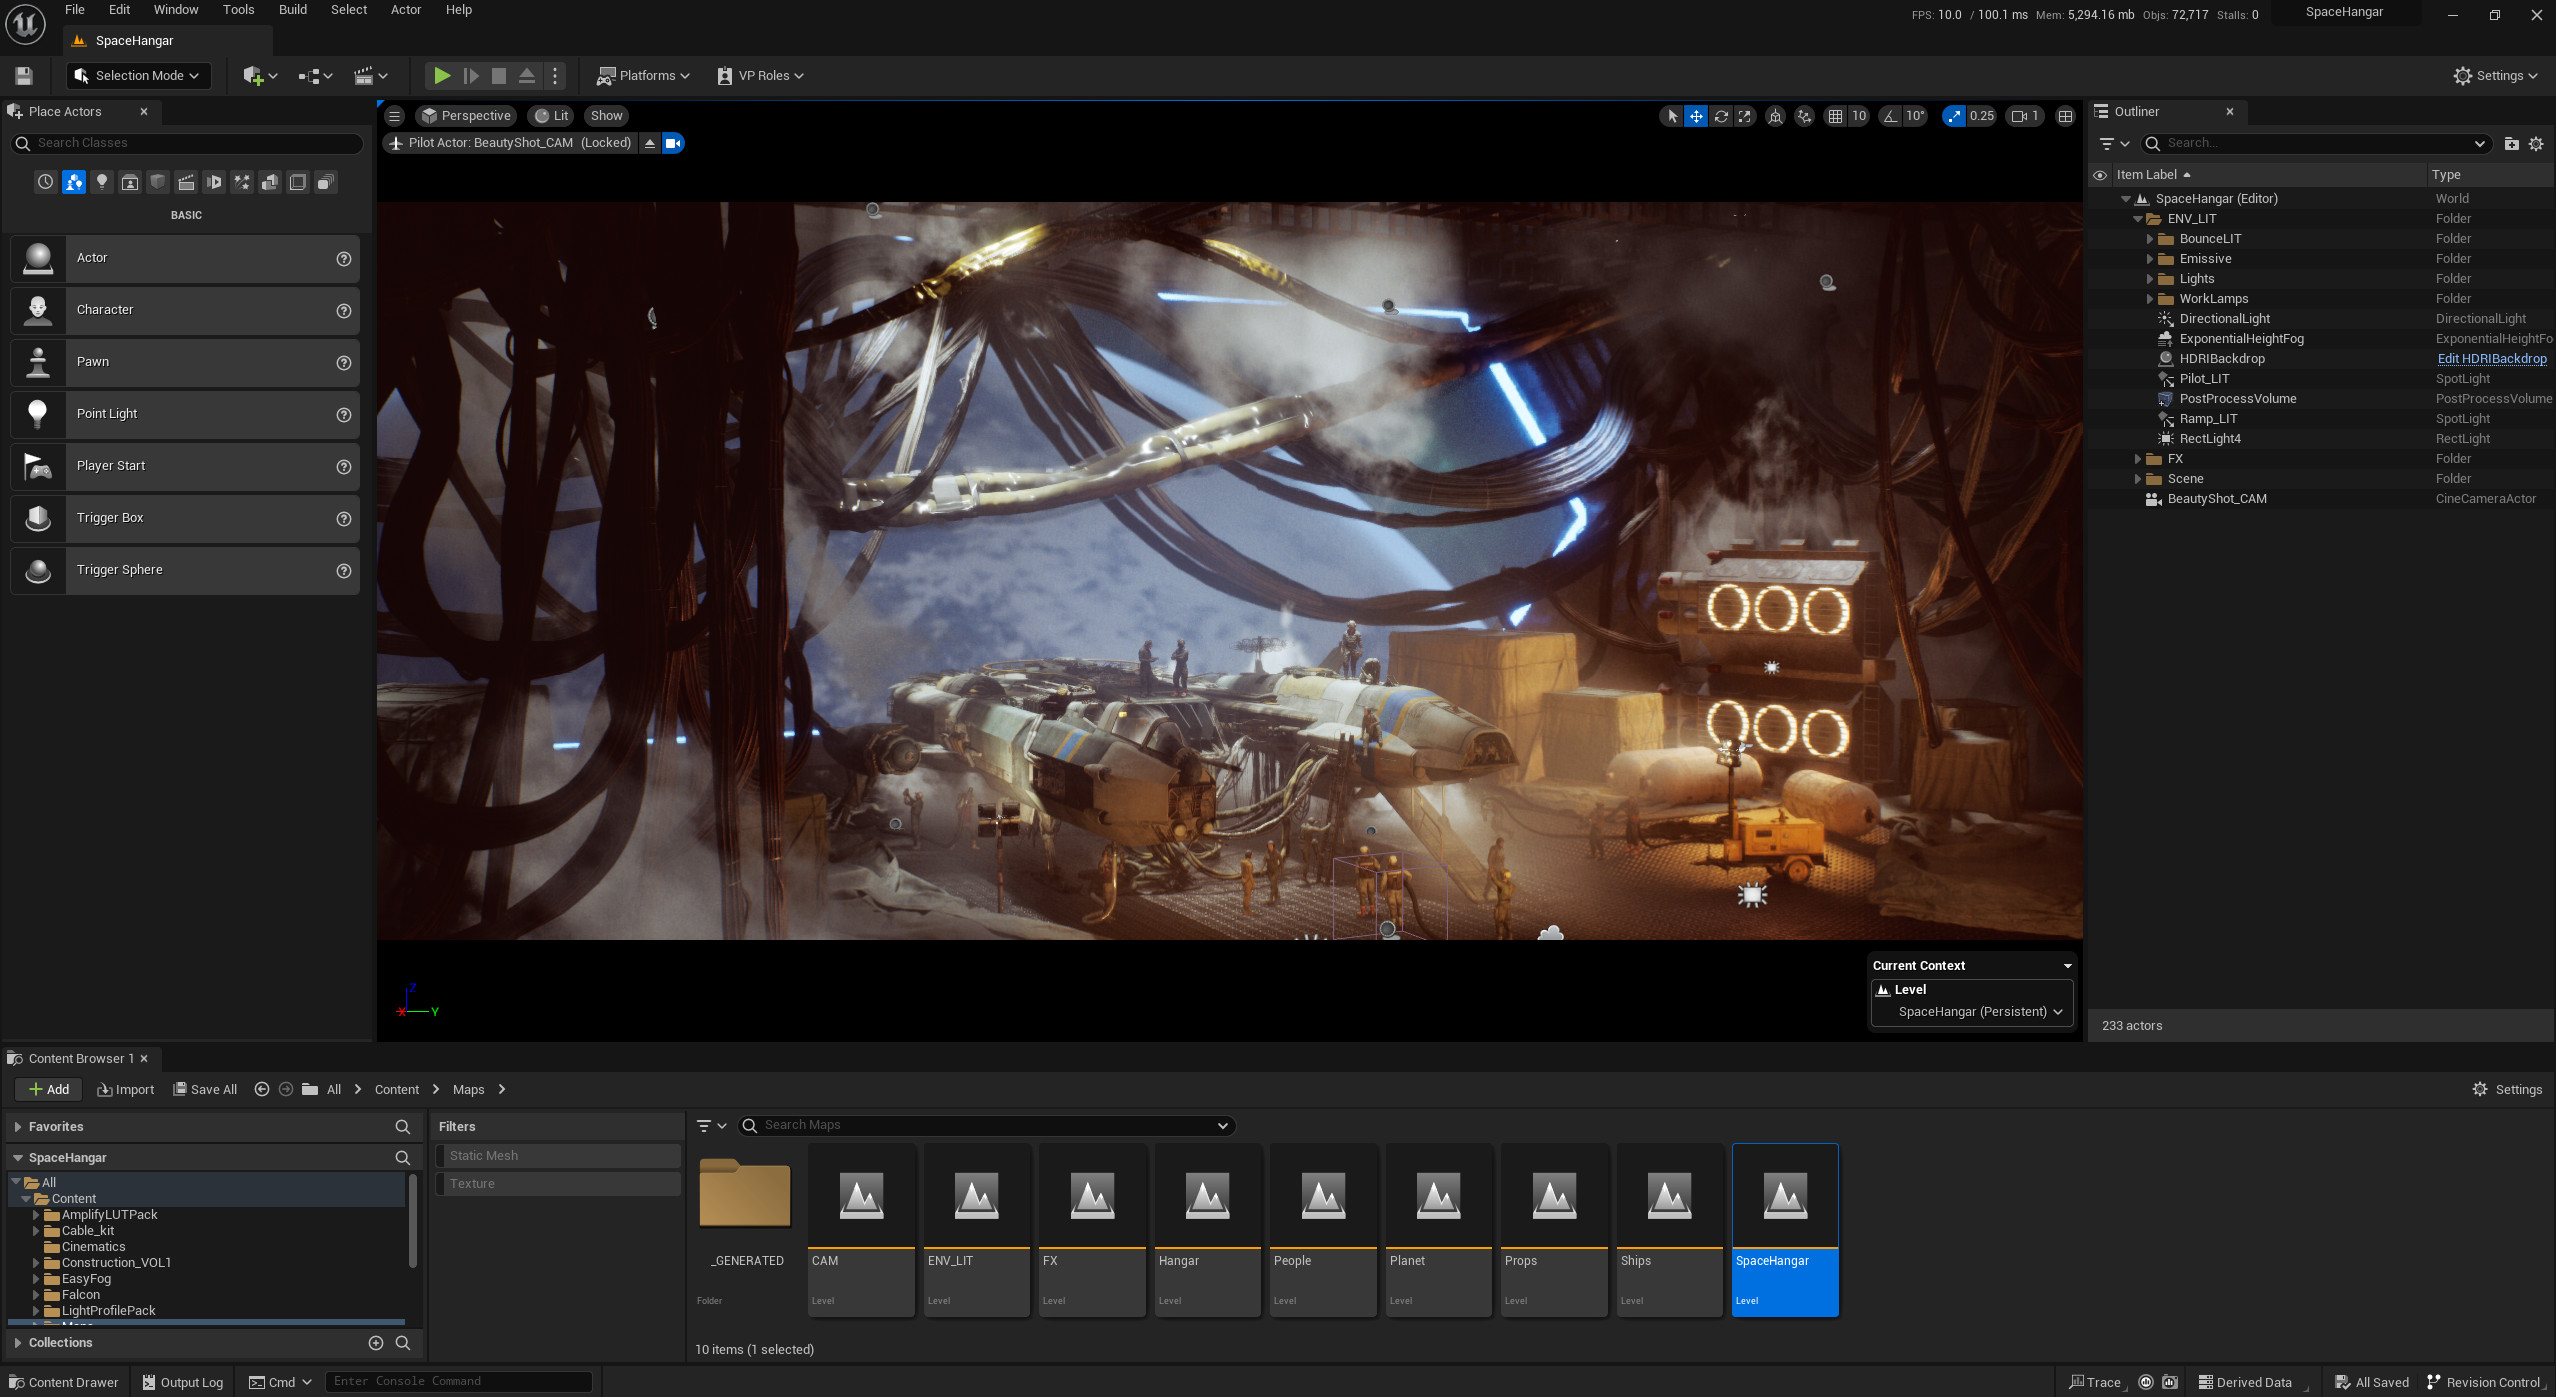Open the Cmd type dropdown

[x=281, y=1383]
